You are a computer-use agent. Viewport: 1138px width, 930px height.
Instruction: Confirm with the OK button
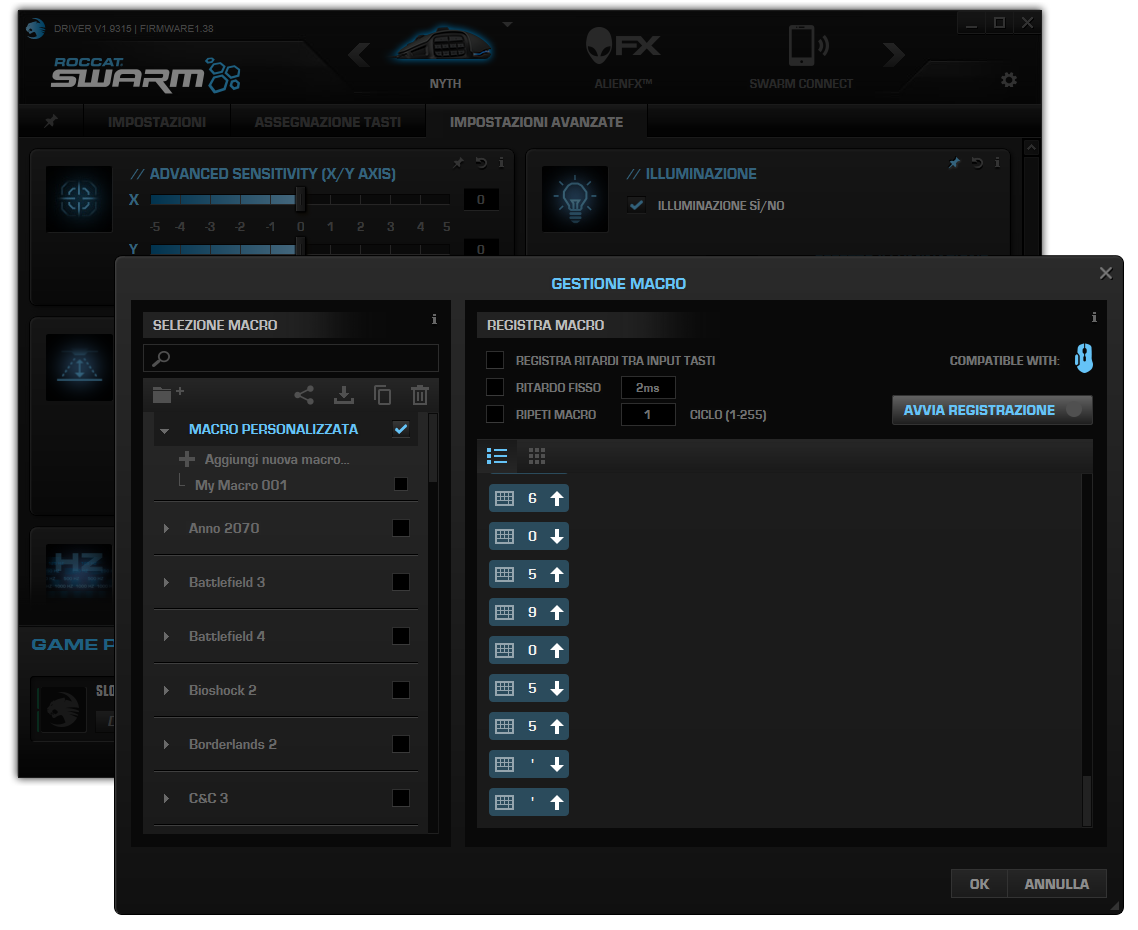[x=979, y=884]
